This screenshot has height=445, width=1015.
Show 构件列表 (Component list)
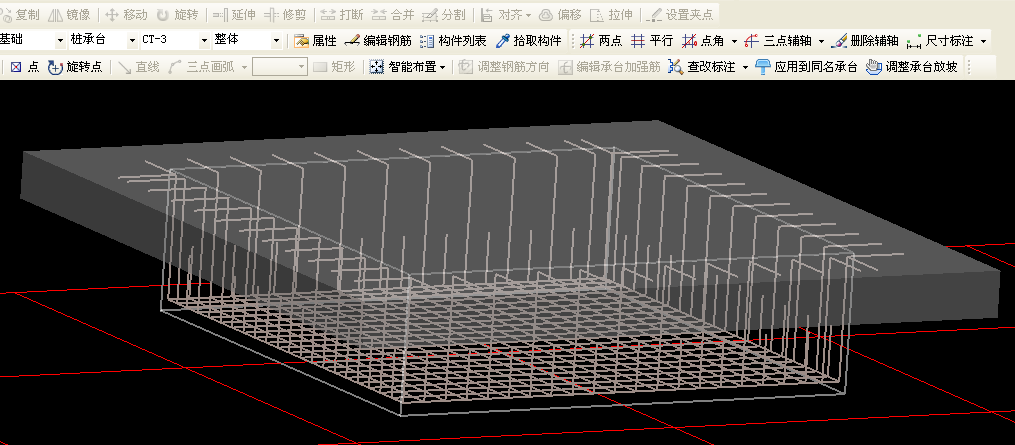pyautogui.click(x=453, y=41)
